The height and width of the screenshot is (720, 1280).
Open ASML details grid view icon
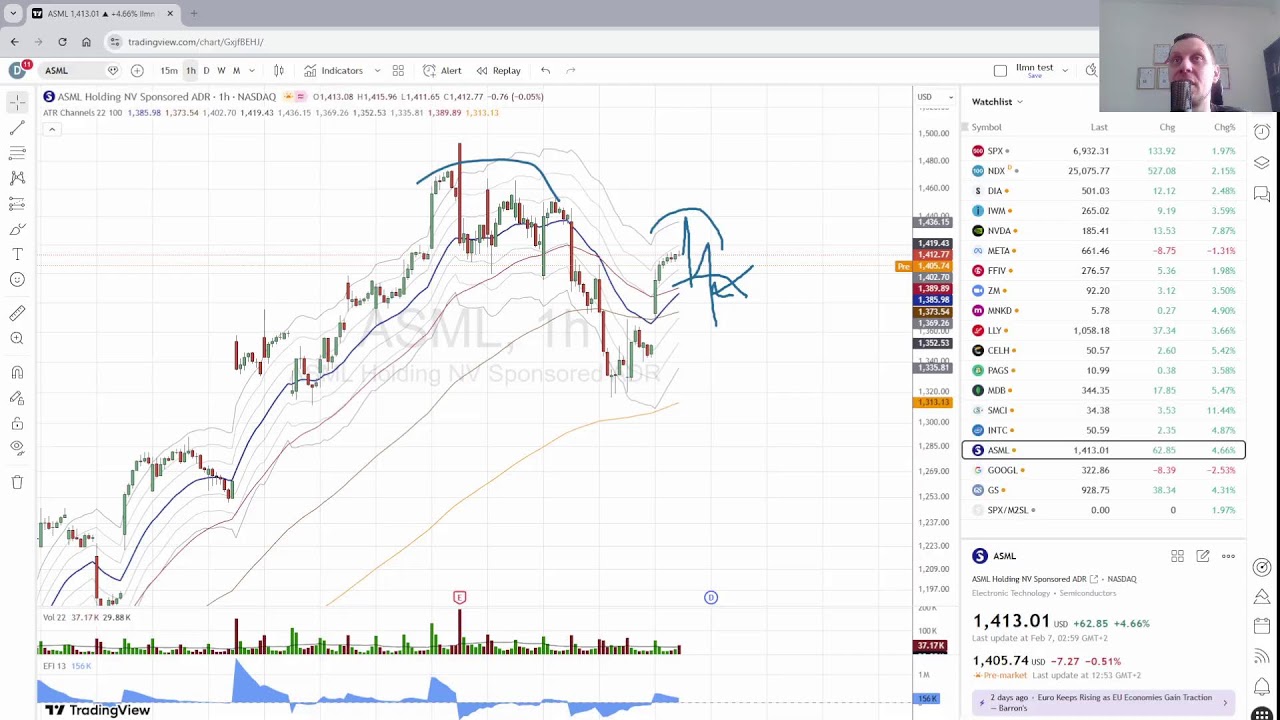(1177, 556)
